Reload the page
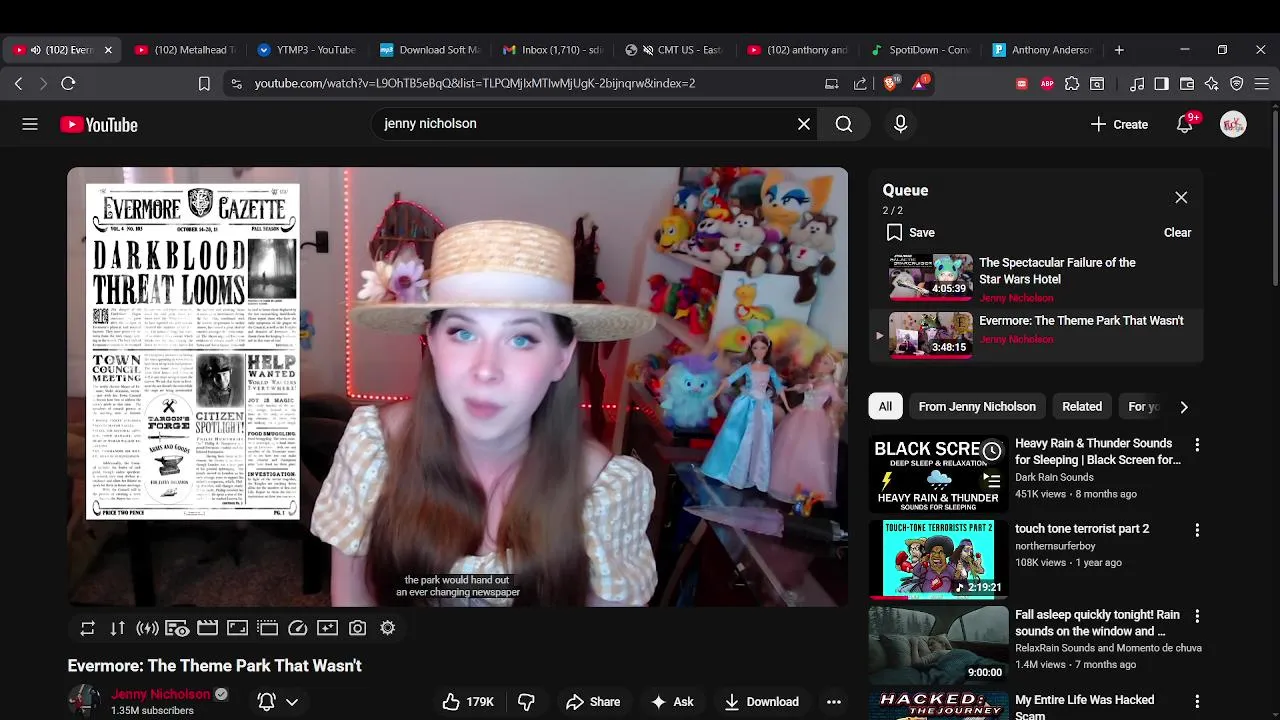Image resolution: width=1280 pixels, height=720 pixels. tap(68, 84)
